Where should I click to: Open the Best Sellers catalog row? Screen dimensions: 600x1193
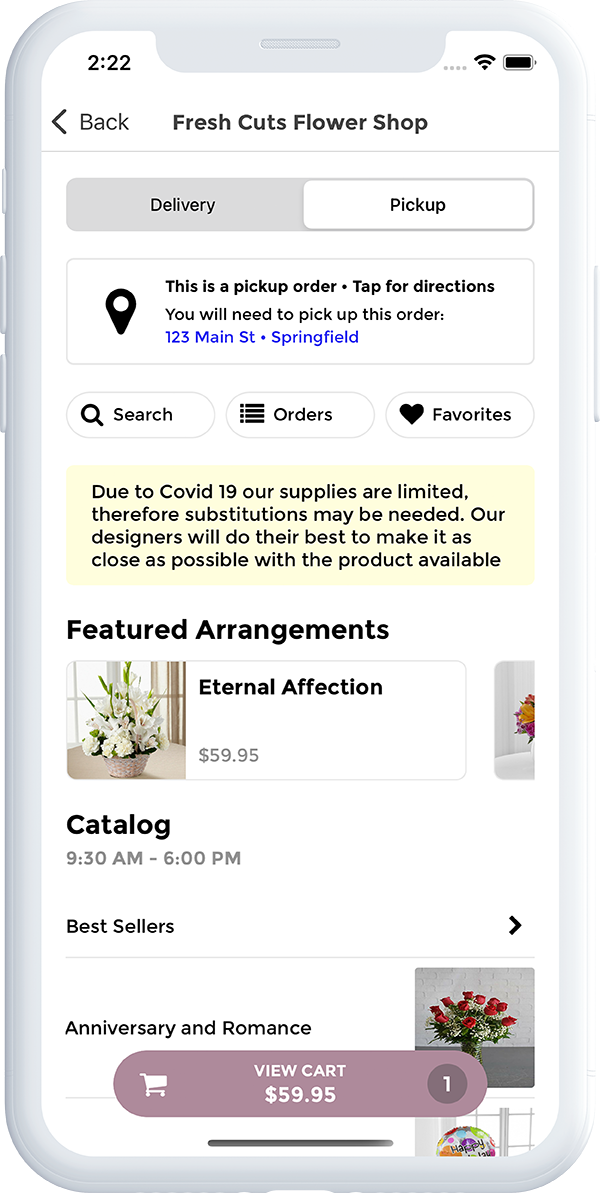120,926
